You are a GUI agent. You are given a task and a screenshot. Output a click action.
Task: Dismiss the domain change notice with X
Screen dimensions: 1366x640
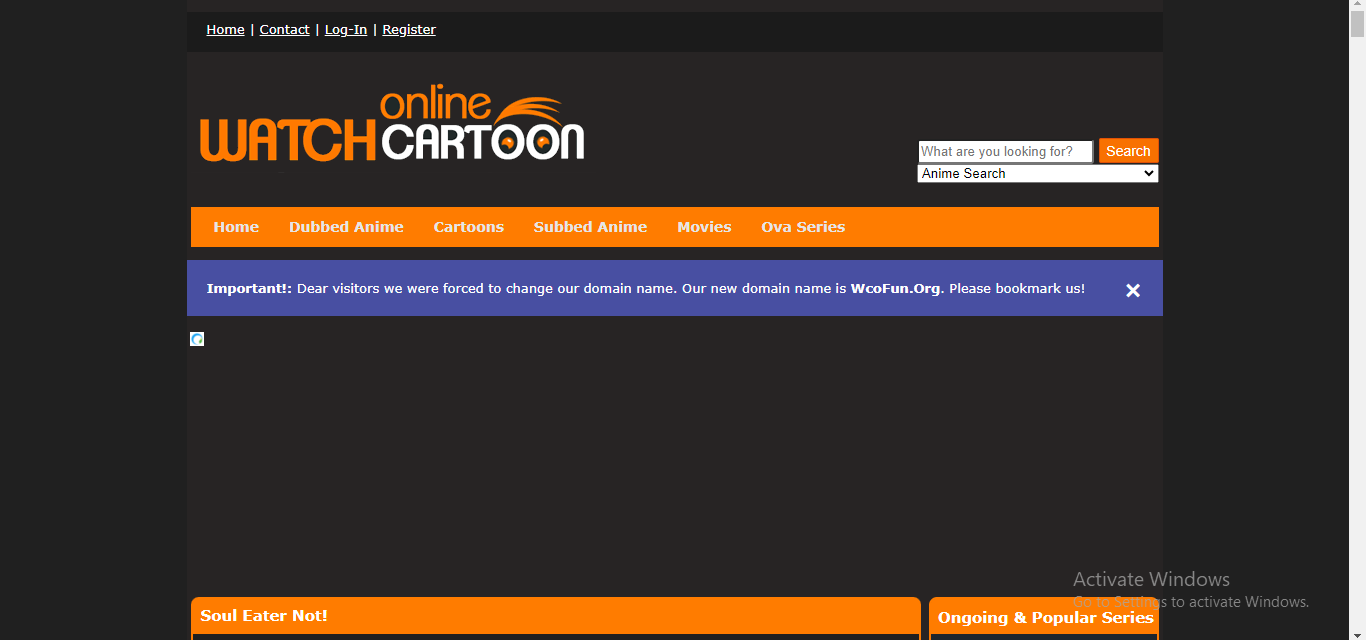(1133, 290)
